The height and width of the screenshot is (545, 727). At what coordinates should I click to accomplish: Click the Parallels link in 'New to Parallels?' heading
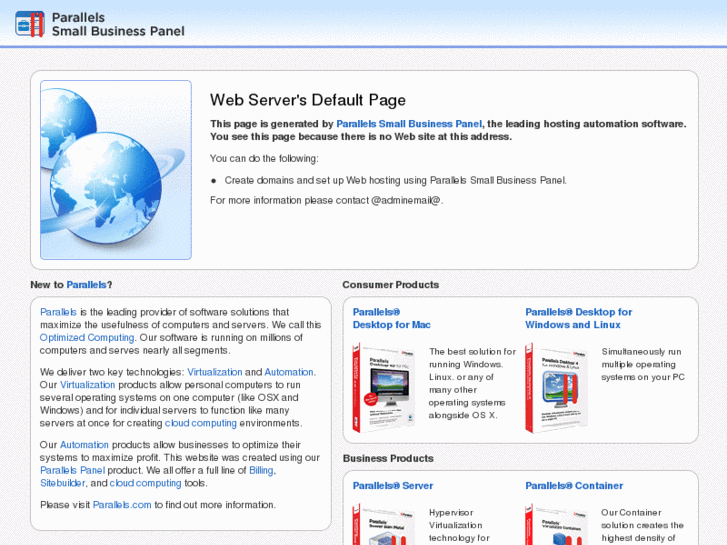[86, 285]
